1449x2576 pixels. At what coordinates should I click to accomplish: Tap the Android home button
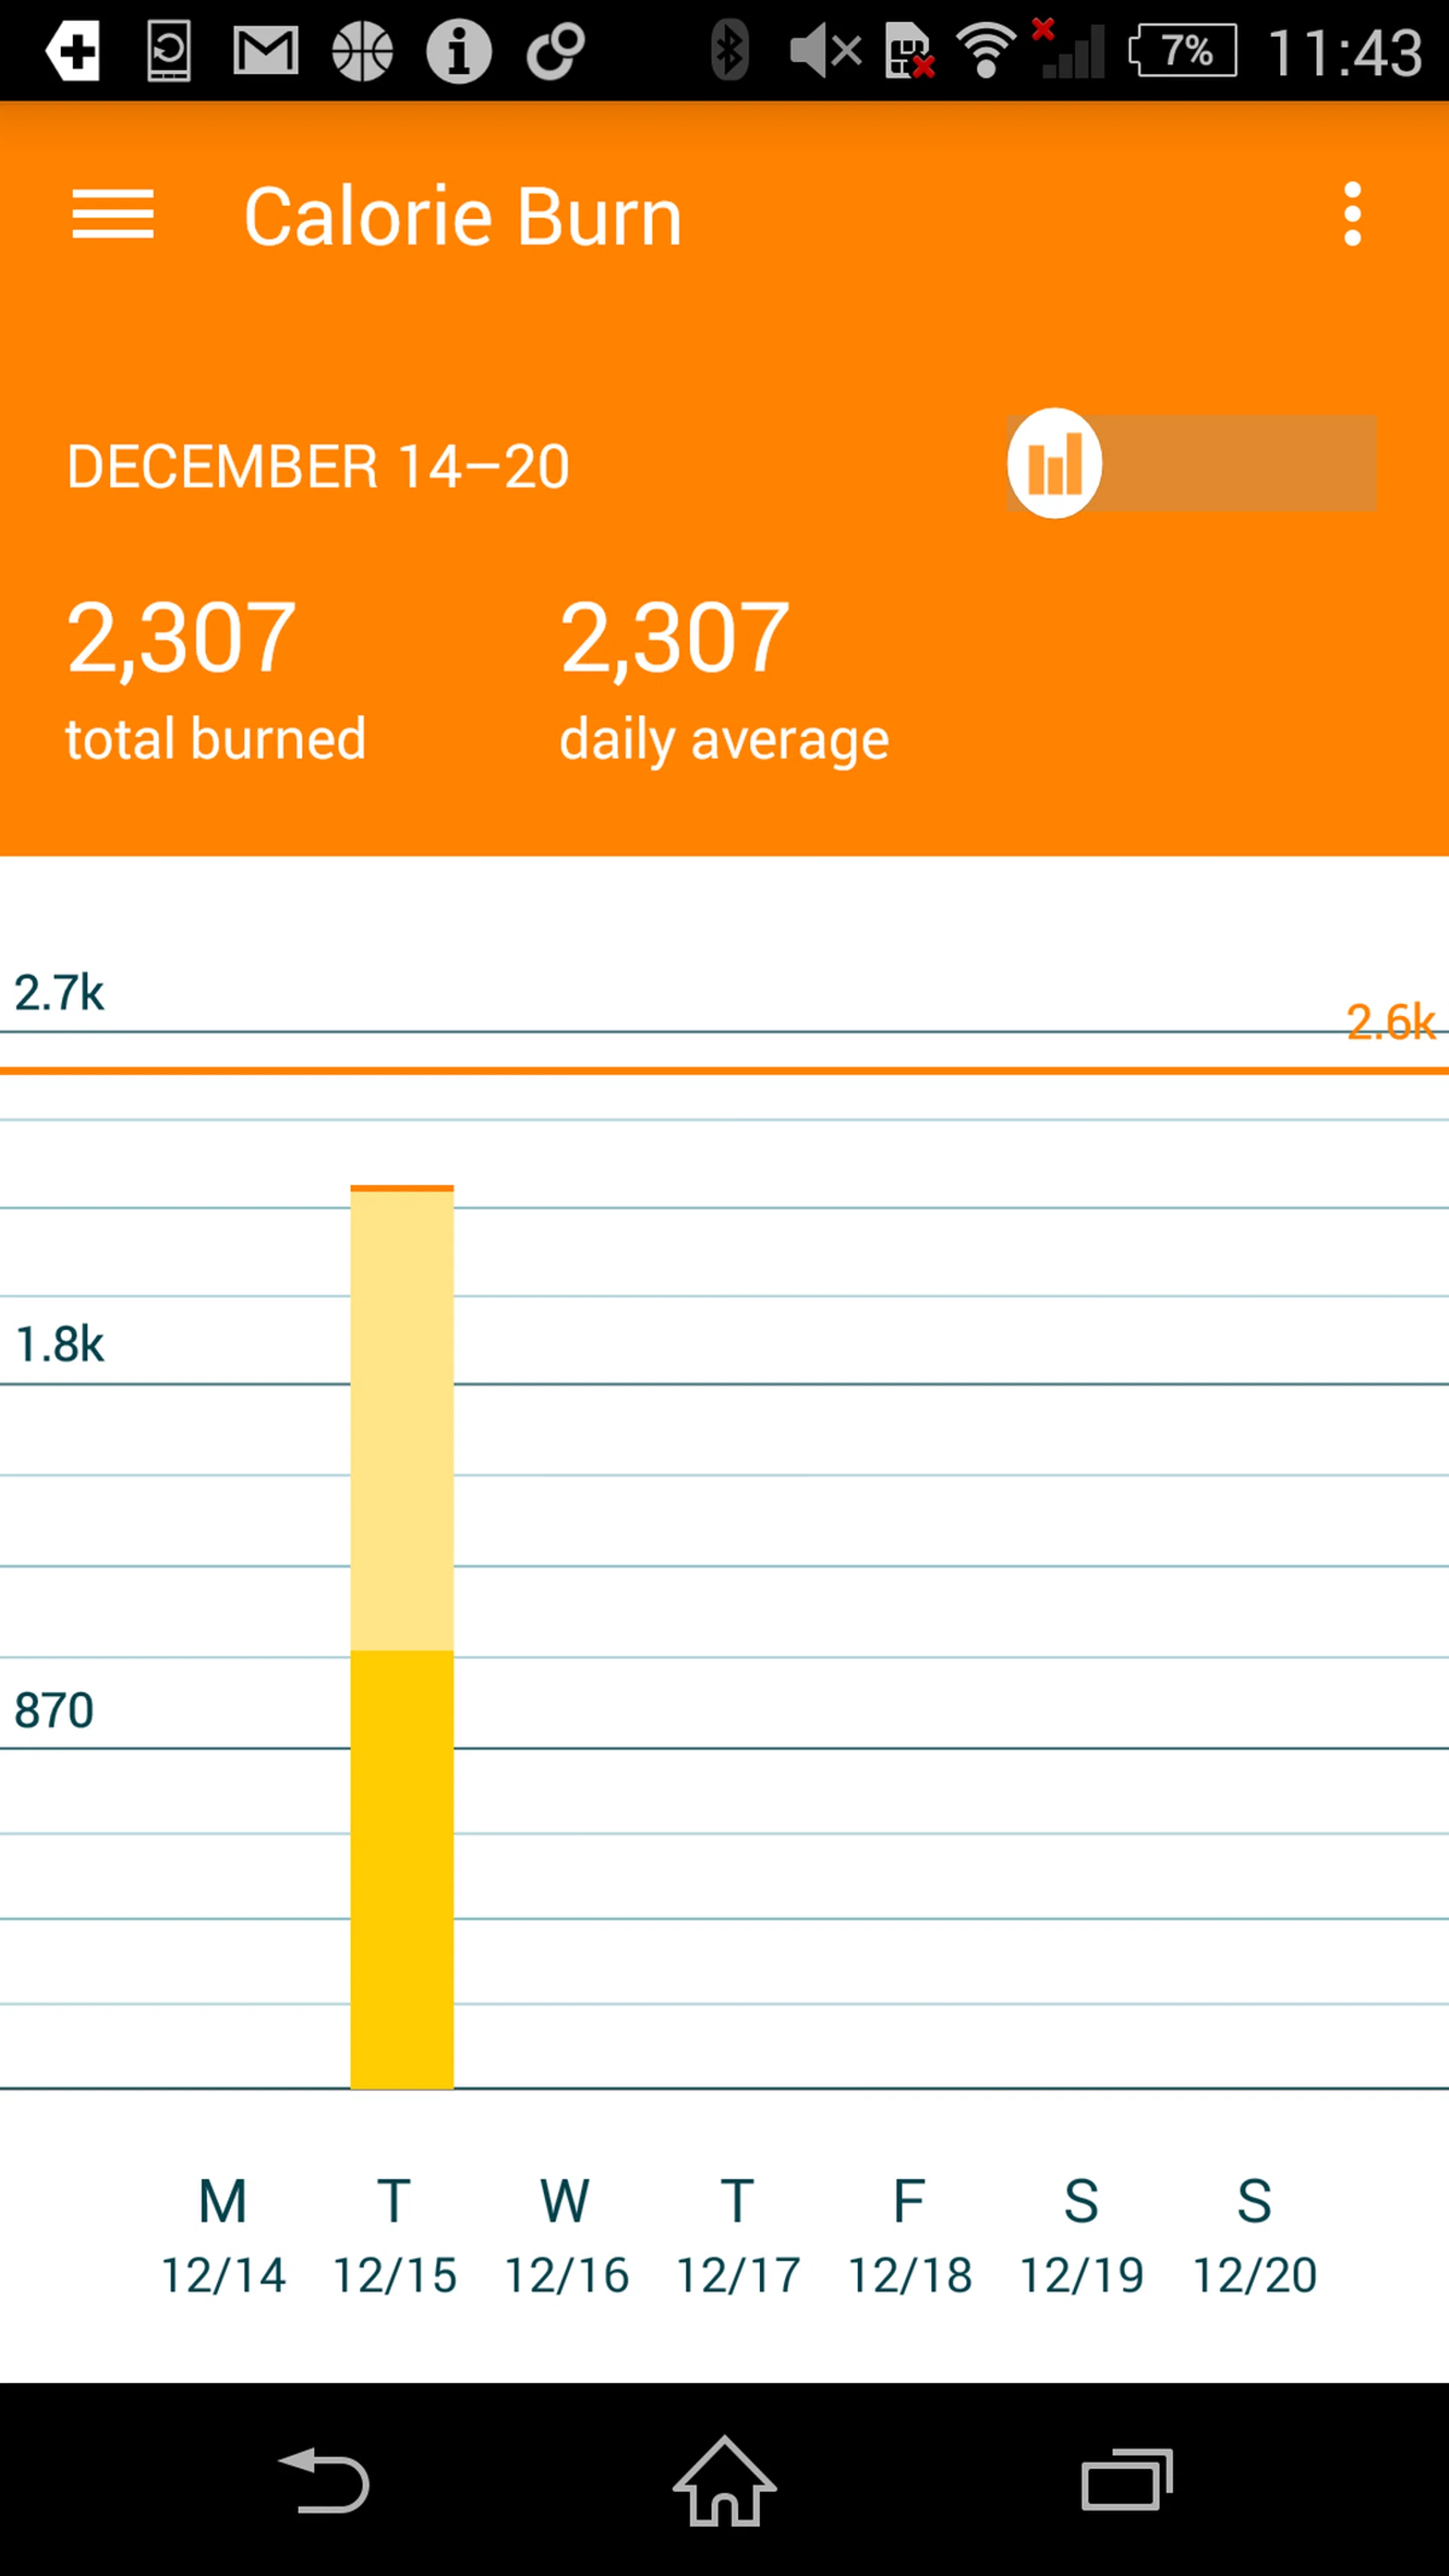724,2480
